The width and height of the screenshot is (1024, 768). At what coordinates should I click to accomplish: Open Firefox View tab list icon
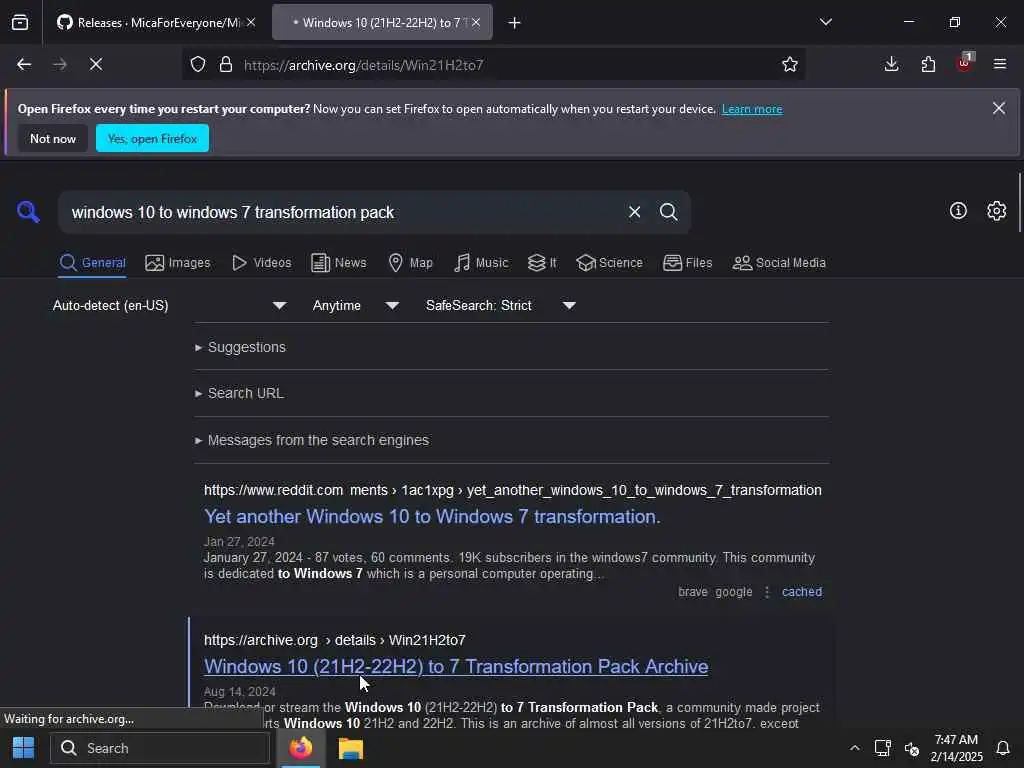point(20,23)
